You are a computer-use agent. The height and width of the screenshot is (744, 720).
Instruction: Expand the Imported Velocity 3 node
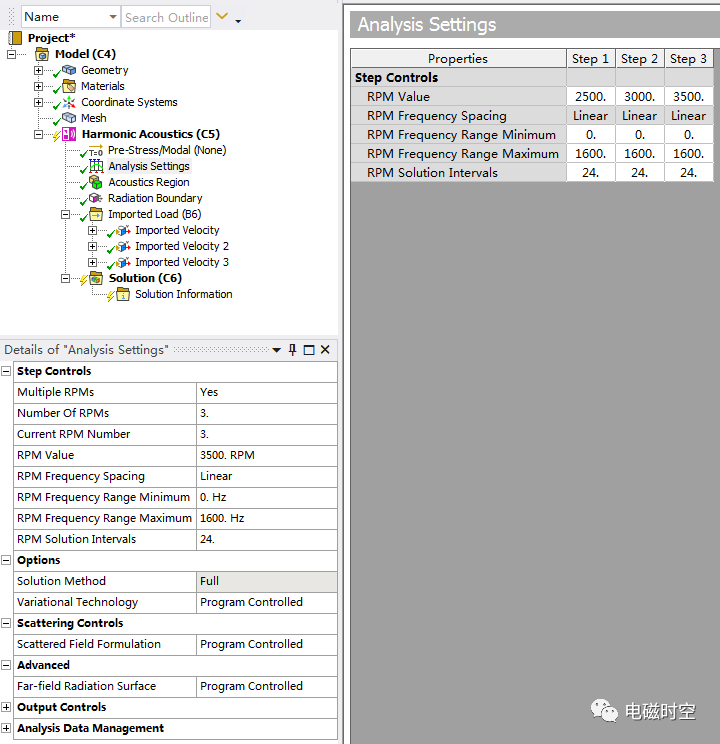pyautogui.click(x=93, y=262)
